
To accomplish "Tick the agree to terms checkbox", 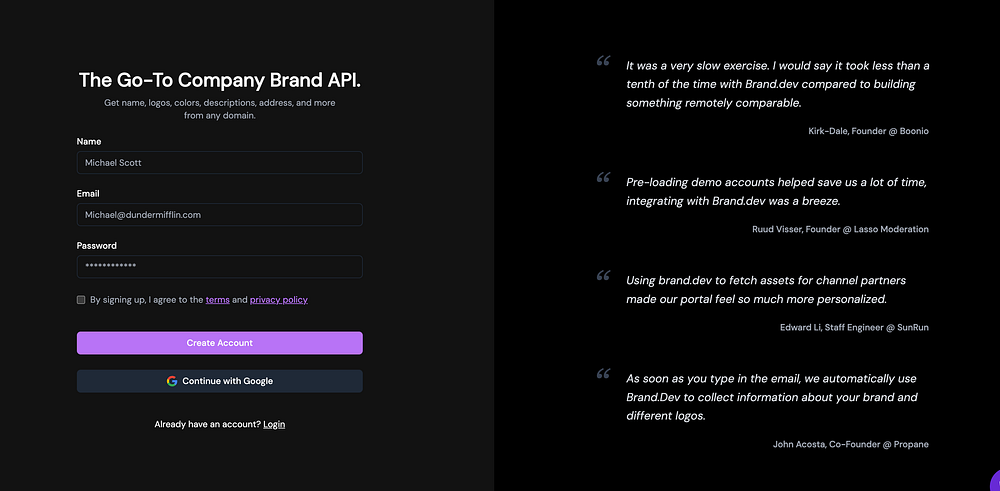I will pyautogui.click(x=81, y=300).
